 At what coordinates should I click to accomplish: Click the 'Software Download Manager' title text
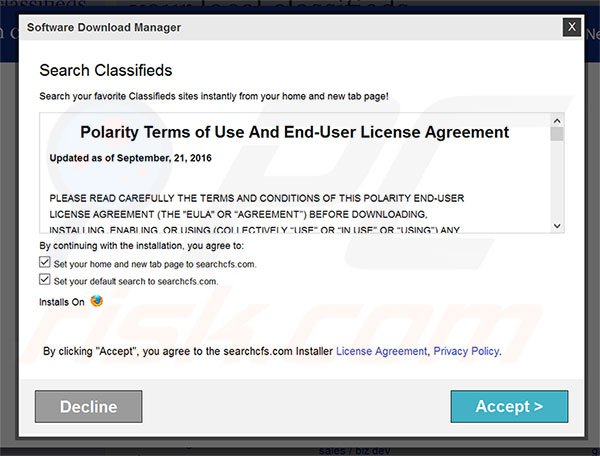pos(104,28)
